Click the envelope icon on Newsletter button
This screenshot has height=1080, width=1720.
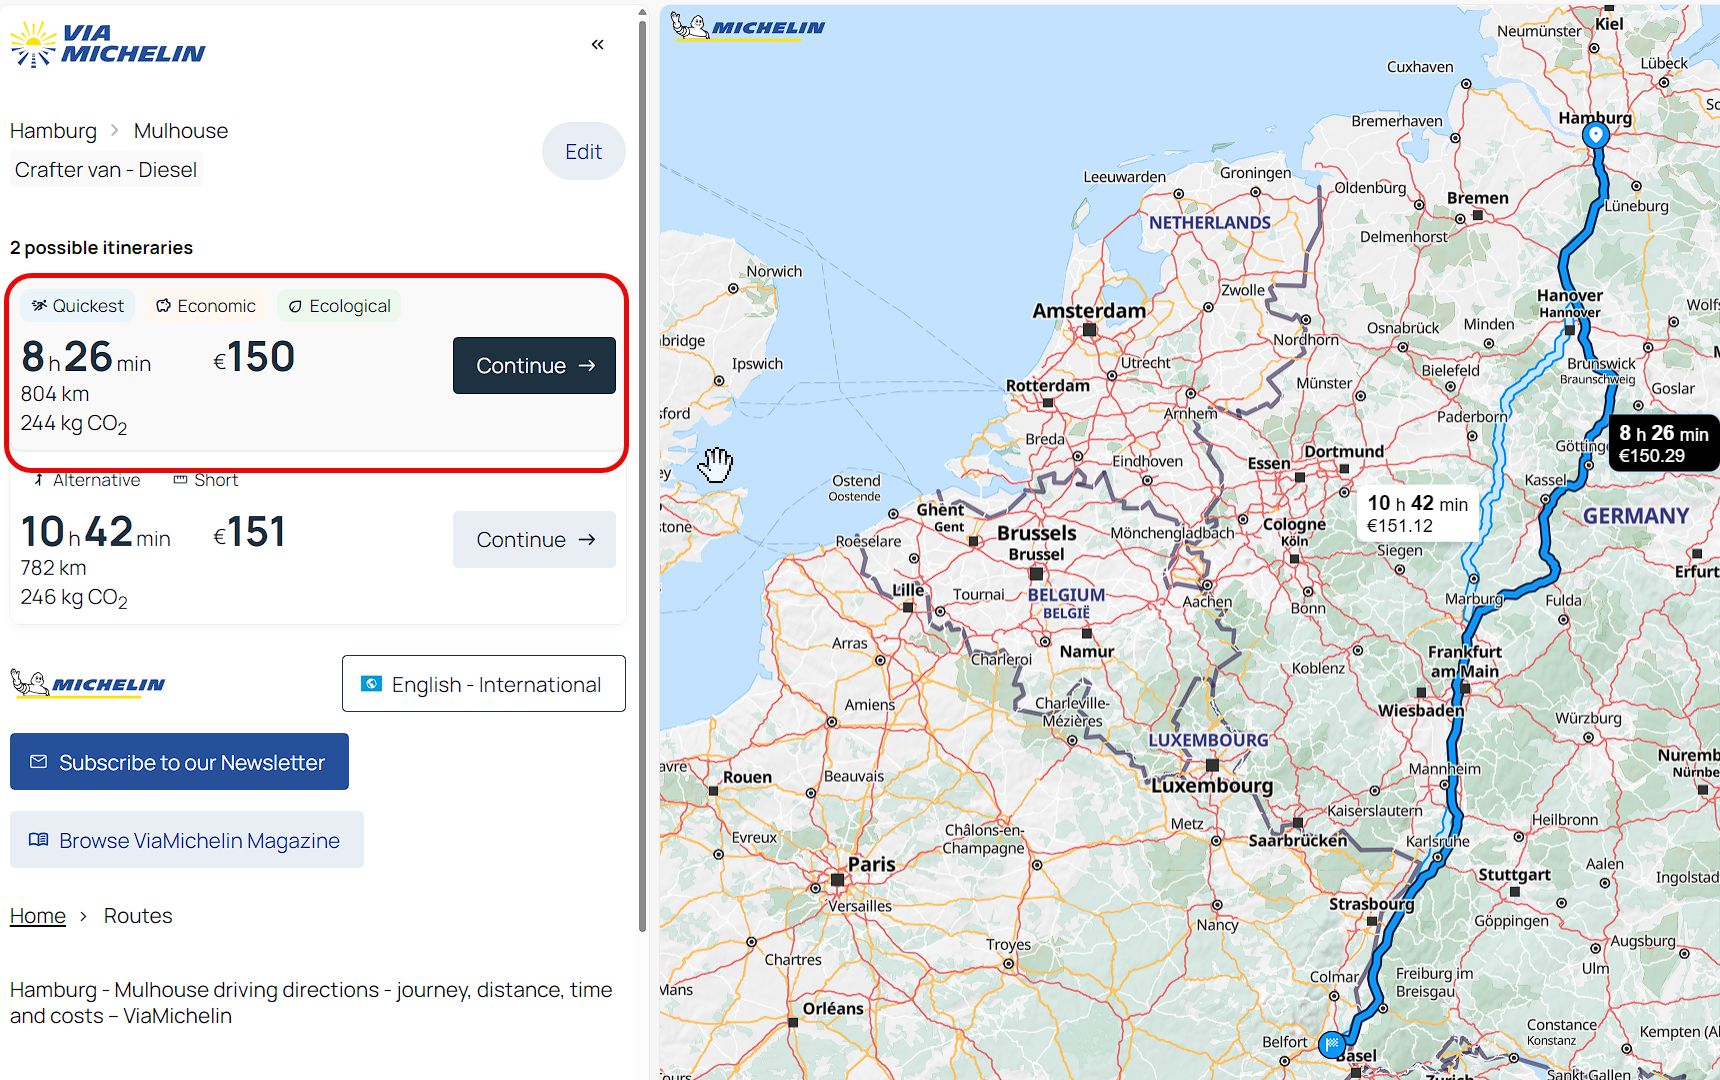[39, 762]
